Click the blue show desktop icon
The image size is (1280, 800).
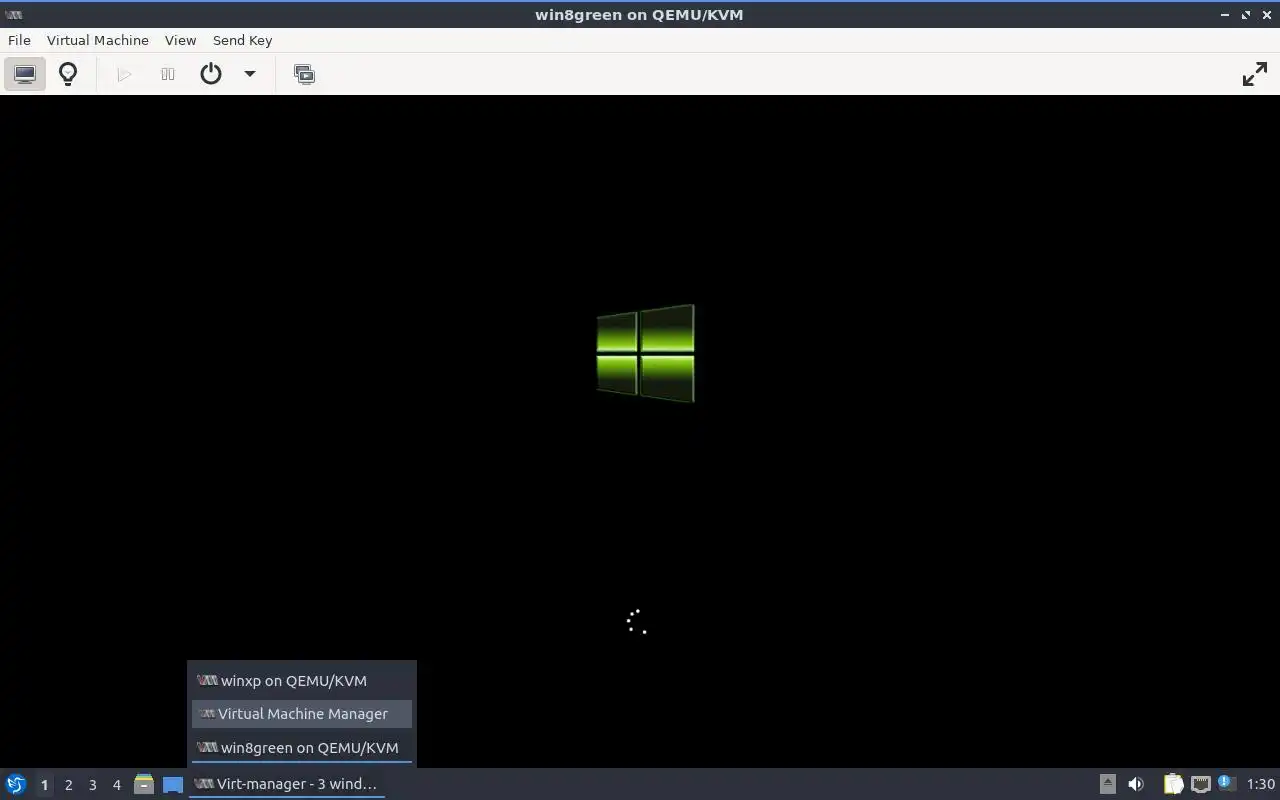(x=173, y=785)
